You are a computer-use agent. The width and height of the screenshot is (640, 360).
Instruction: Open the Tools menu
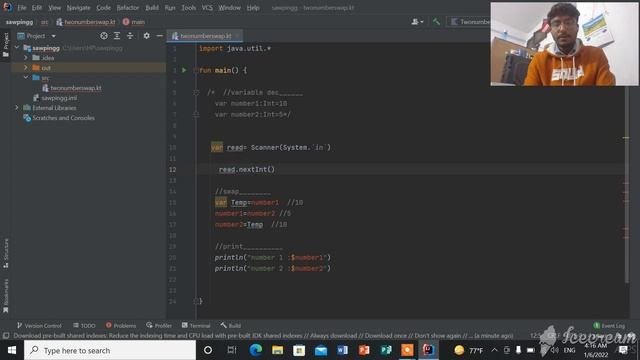(189, 8)
